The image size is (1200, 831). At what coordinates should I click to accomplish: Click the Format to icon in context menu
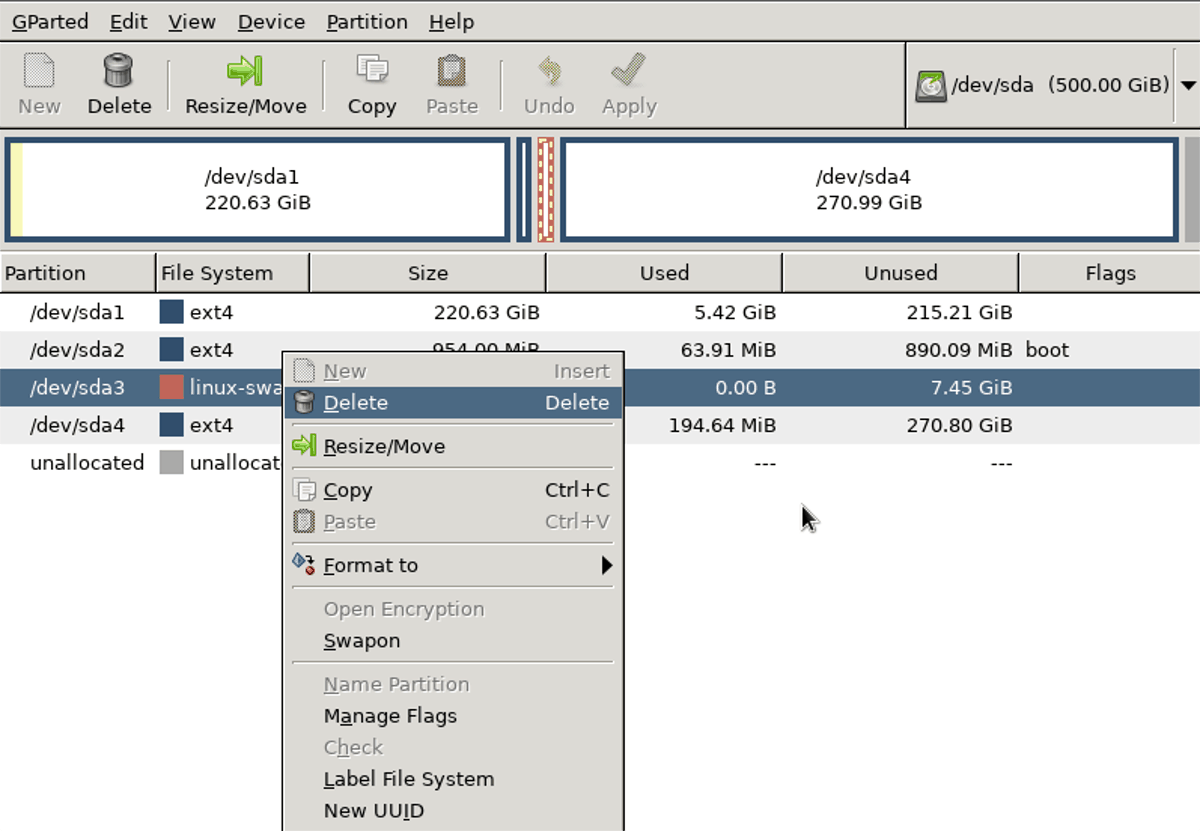click(305, 564)
